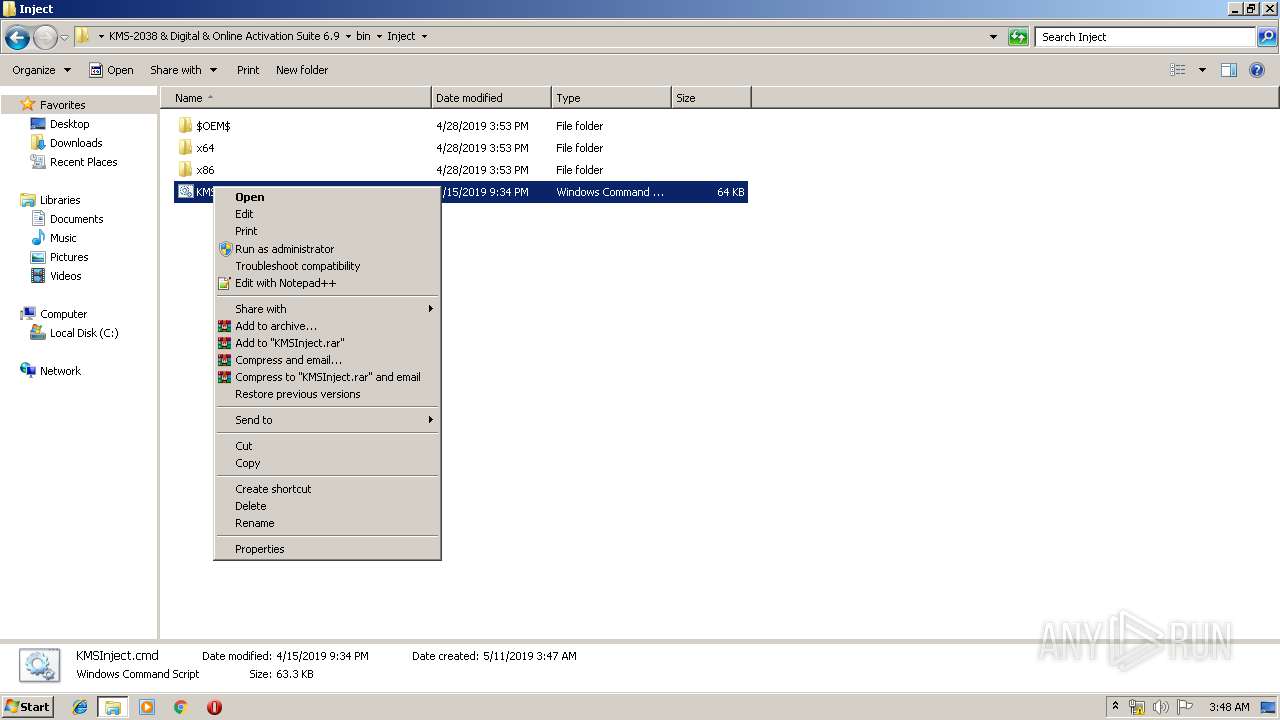Select Local Disk (C:)
1280x720 pixels.
point(84,333)
